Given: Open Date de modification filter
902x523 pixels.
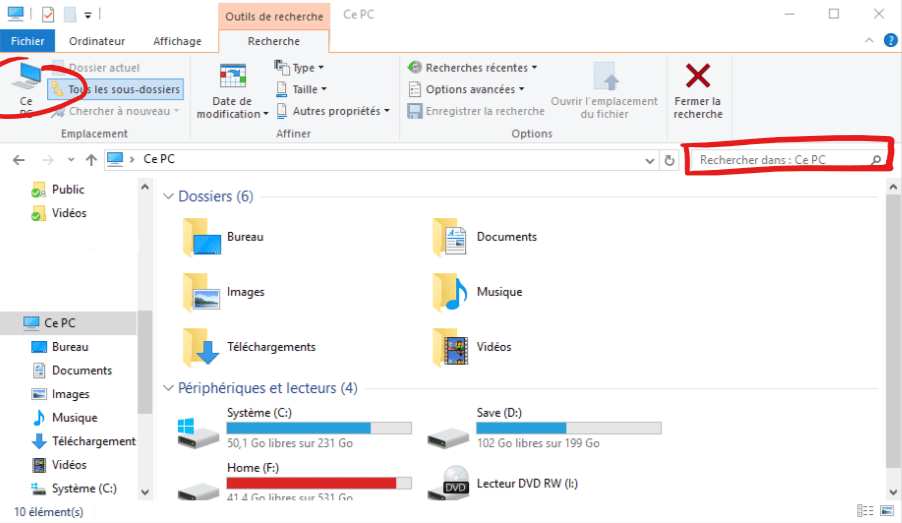Looking at the screenshot, I should coord(232,91).
